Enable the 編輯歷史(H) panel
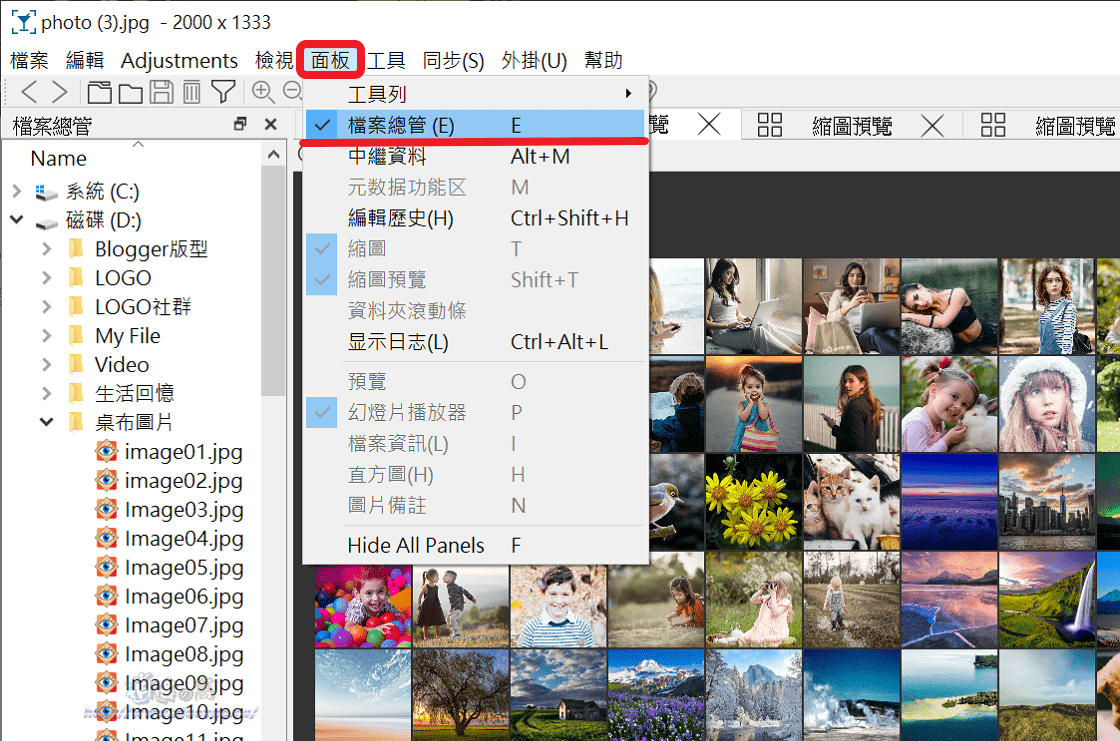The width and height of the screenshot is (1120, 741). (476, 218)
